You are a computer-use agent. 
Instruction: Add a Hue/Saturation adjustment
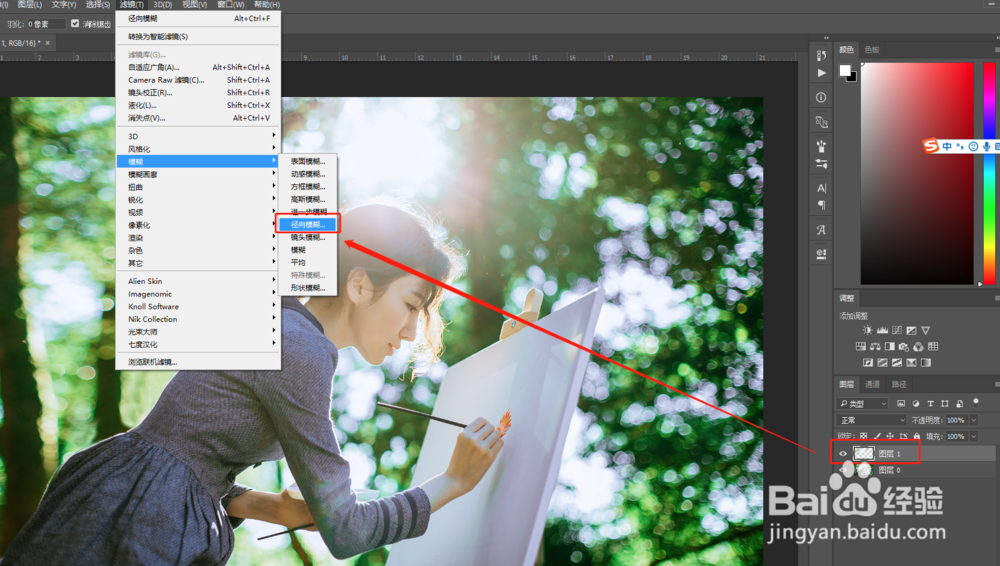tap(860, 346)
